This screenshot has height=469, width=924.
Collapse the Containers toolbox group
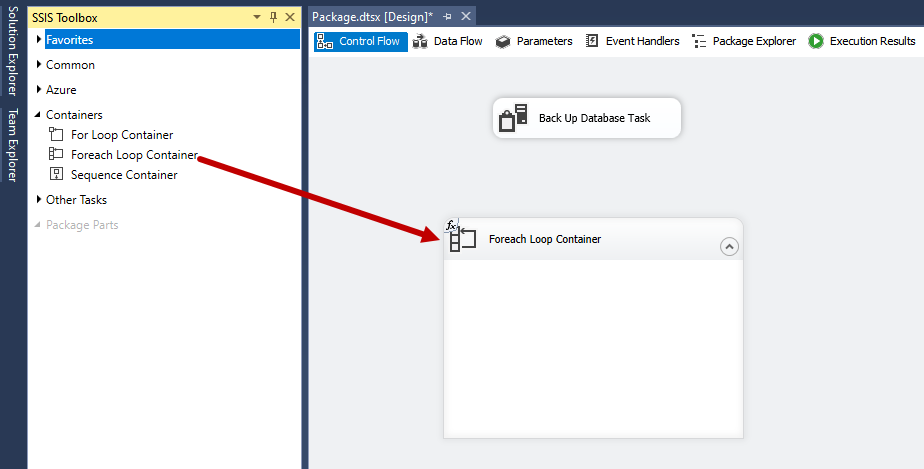tap(38, 115)
